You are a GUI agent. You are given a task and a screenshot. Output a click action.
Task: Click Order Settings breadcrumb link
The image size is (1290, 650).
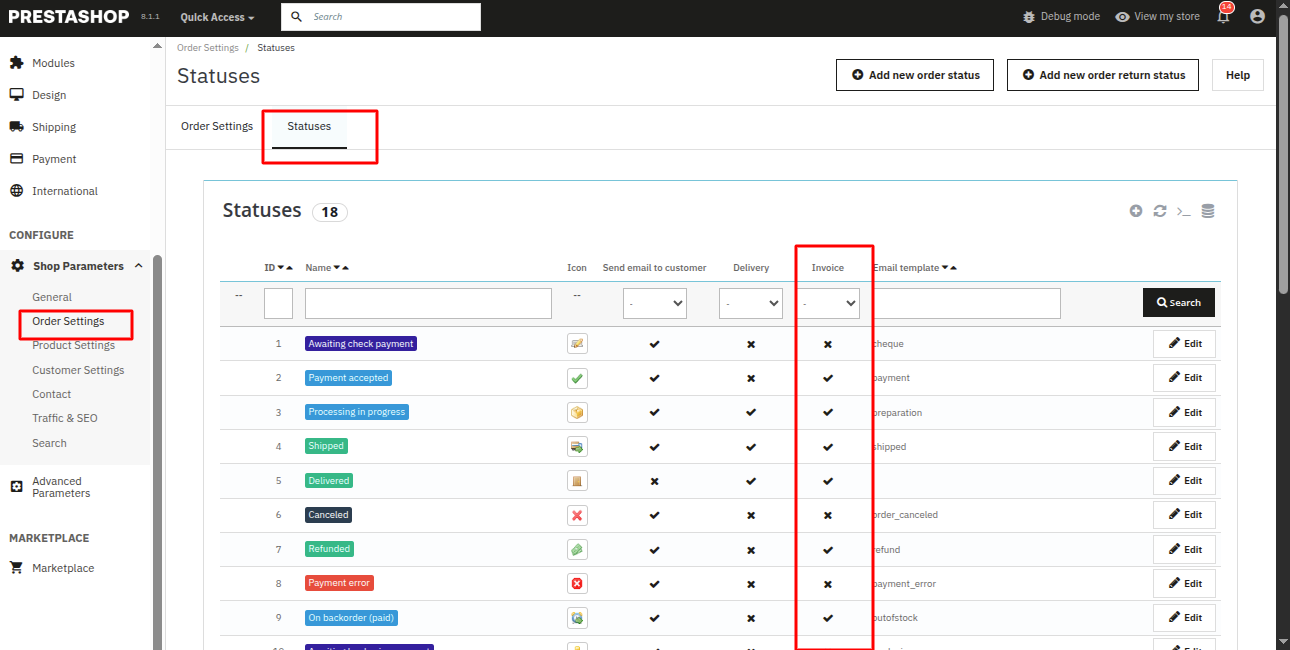[x=208, y=48]
